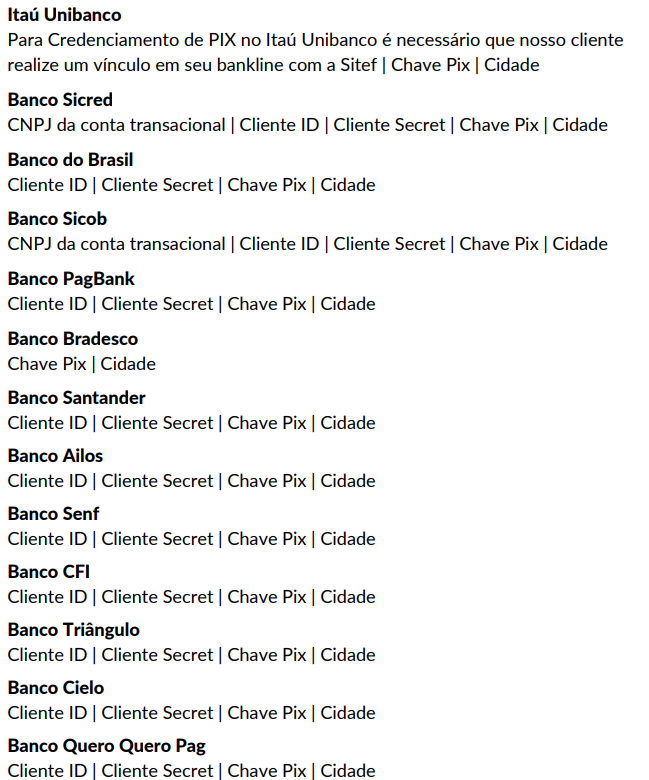Screen dimensions: 649x780
Task: Click 'CNPJ da conta transacional' under Banco Sicred
Action: (x=116, y=125)
